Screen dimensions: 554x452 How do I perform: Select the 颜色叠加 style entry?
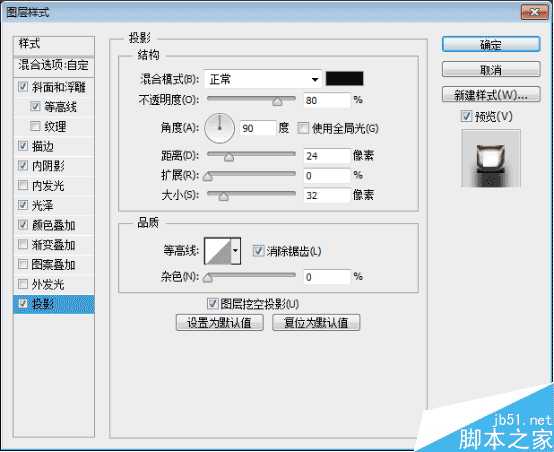coord(53,225)
